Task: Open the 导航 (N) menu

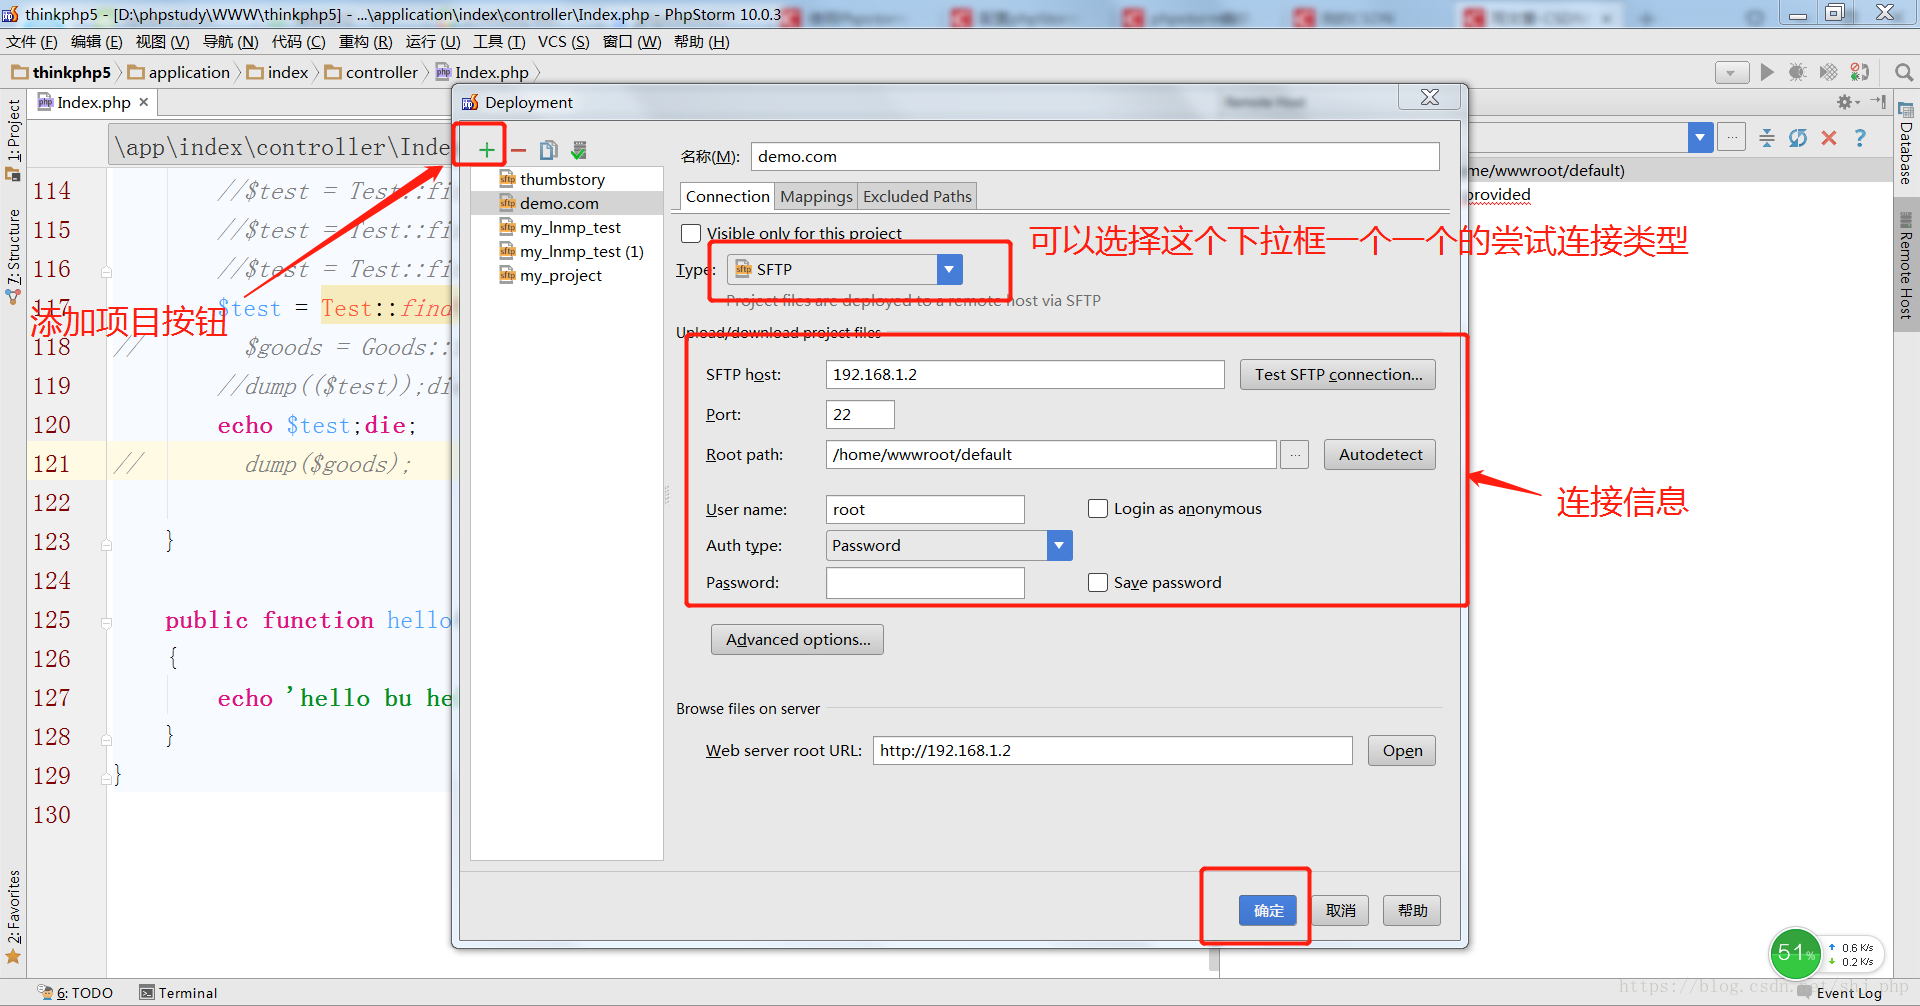Action: click(x=230, y=41)
